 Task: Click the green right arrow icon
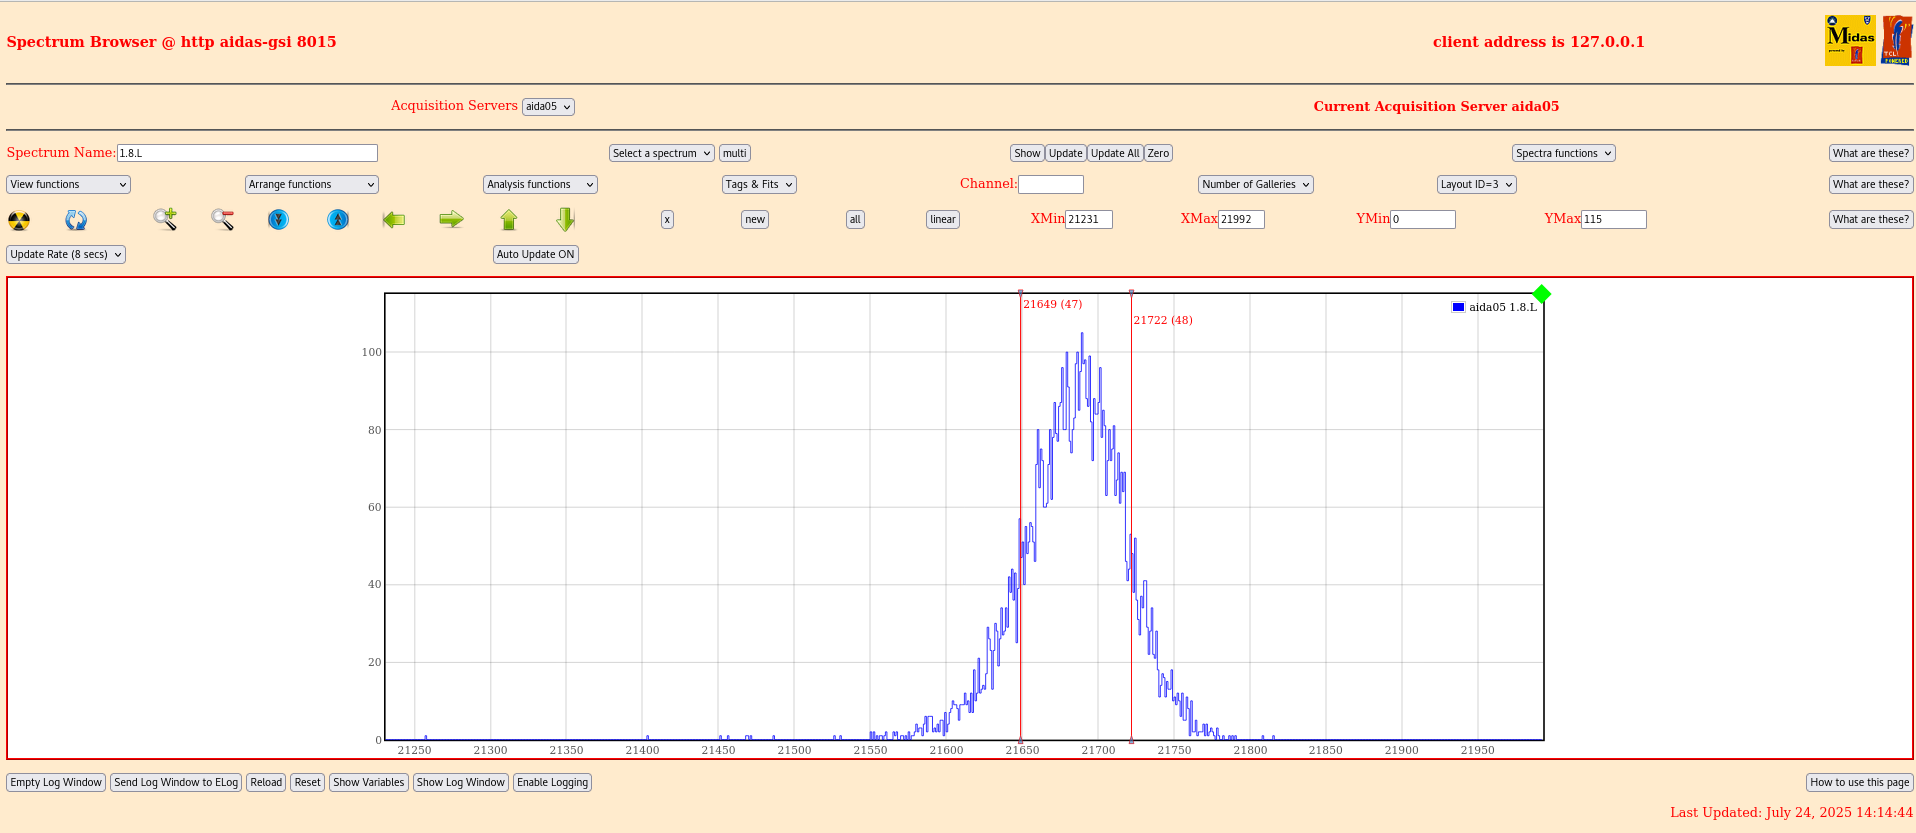coord(451,219)
